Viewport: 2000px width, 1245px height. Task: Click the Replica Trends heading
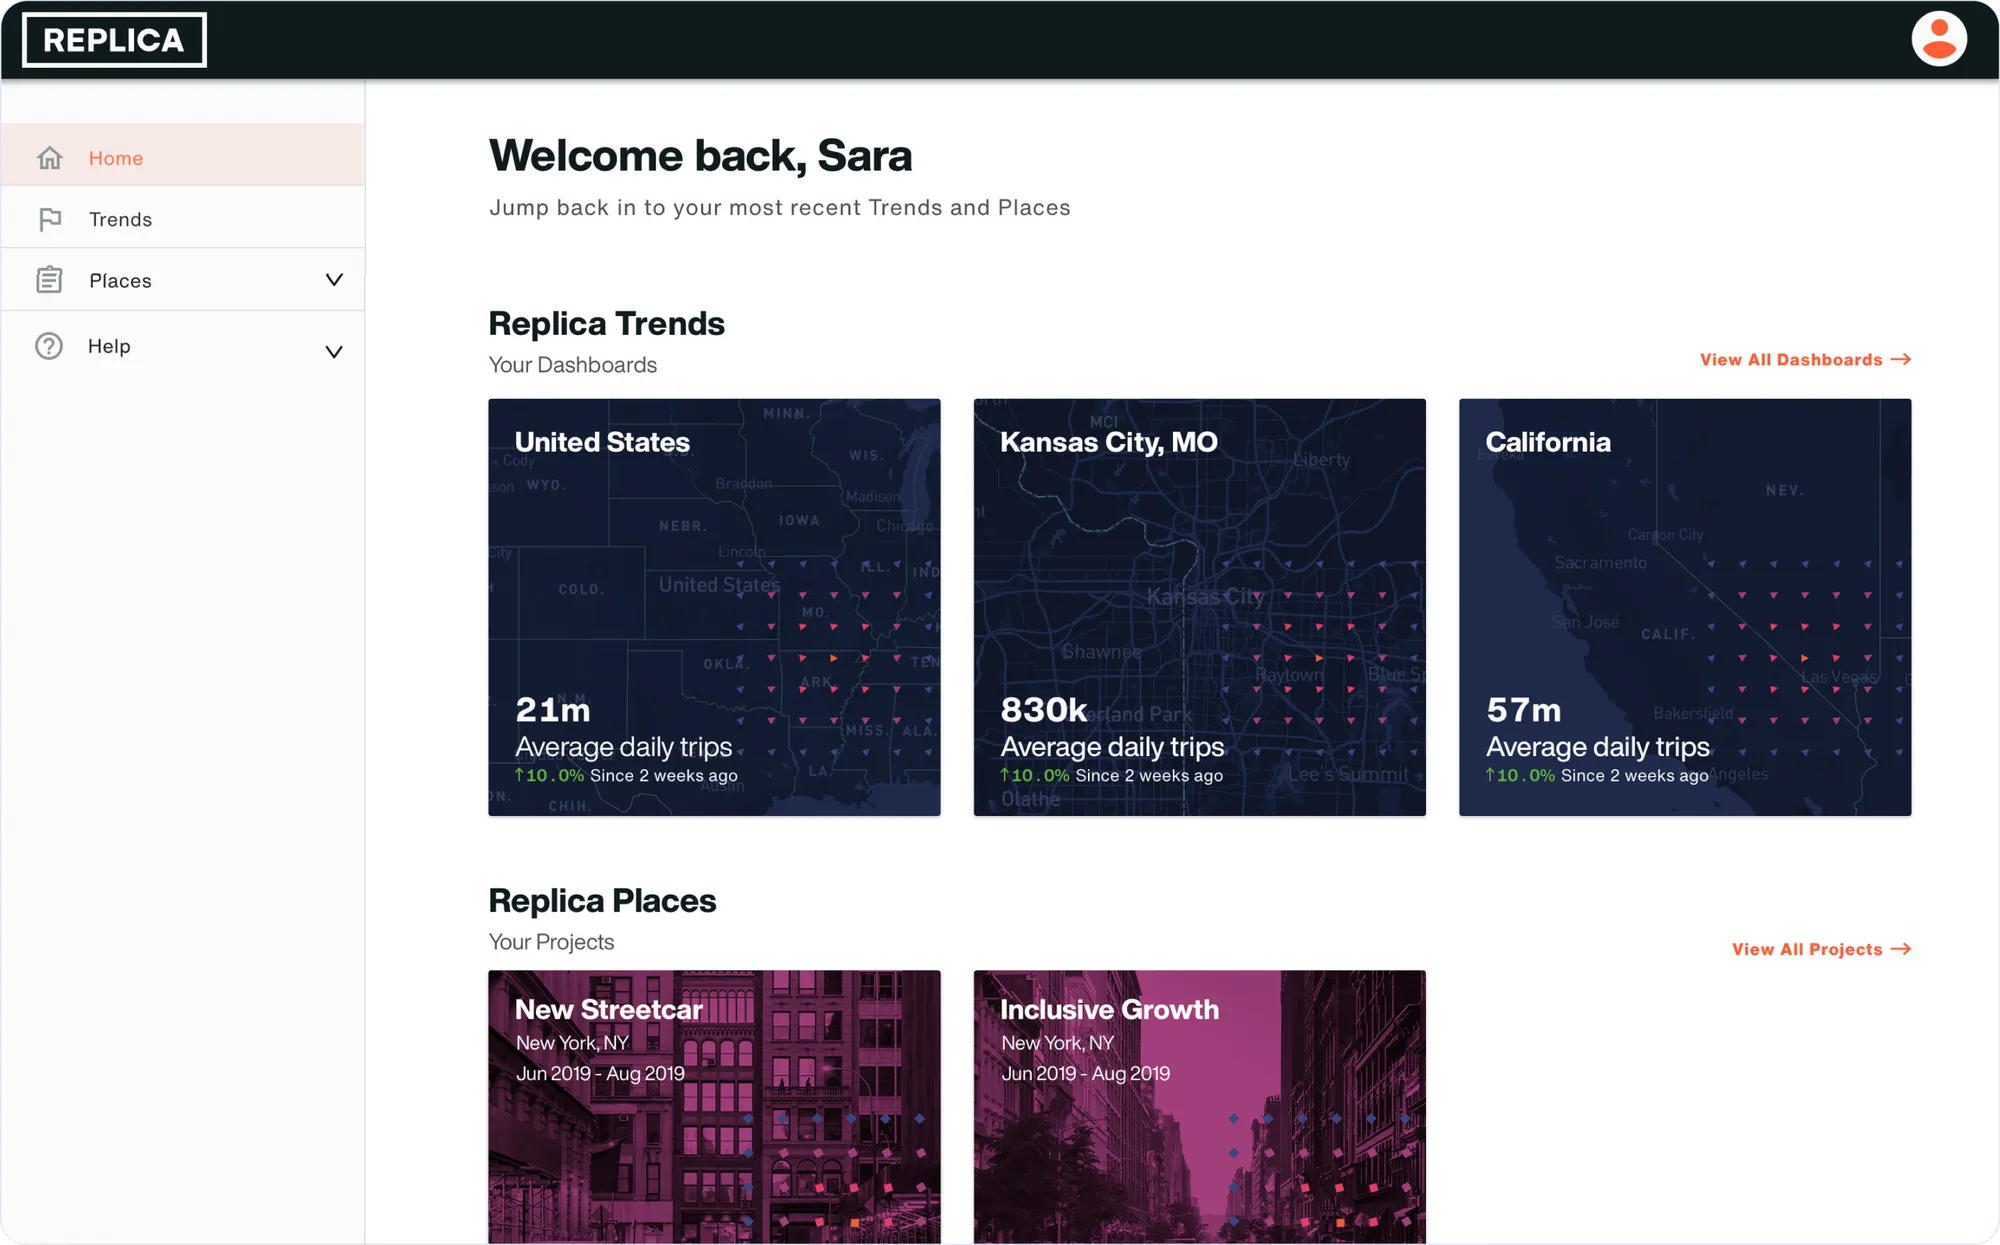coord(606,324)
